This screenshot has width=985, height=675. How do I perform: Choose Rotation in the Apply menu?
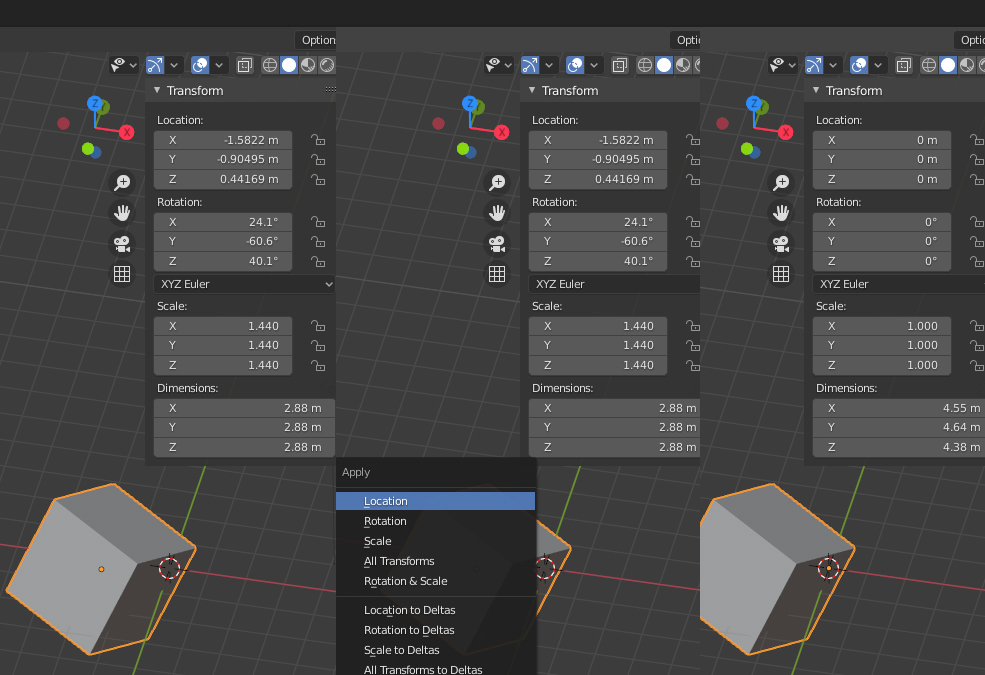435,521
